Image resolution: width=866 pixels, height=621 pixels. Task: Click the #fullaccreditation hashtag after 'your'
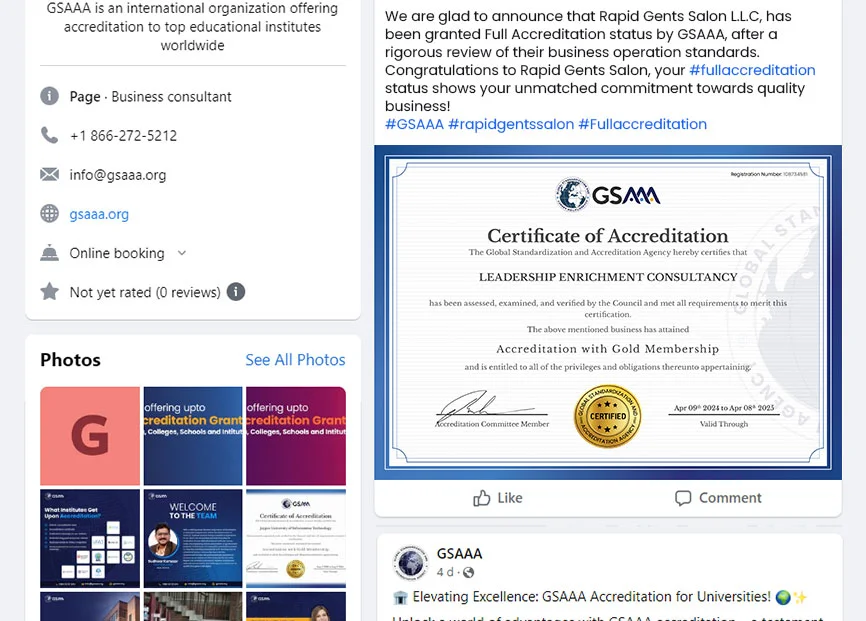(x=752, y=70)
